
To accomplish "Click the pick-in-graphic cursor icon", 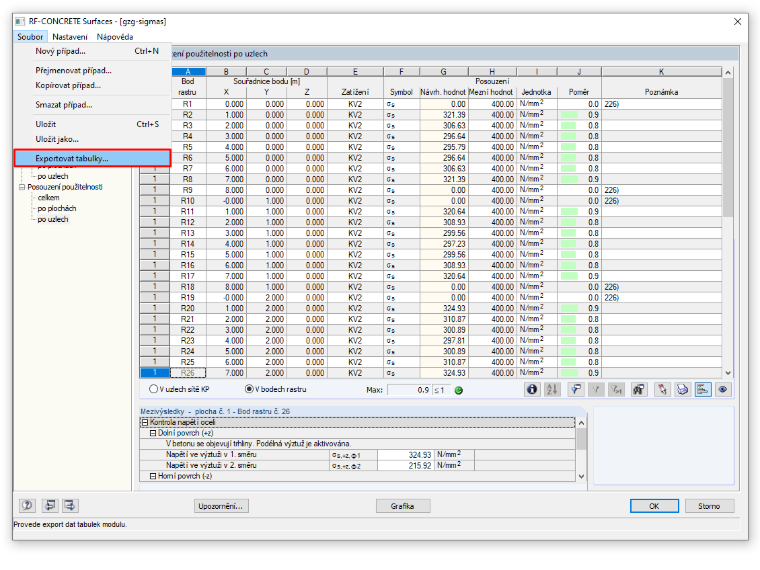I will (661, 389).
